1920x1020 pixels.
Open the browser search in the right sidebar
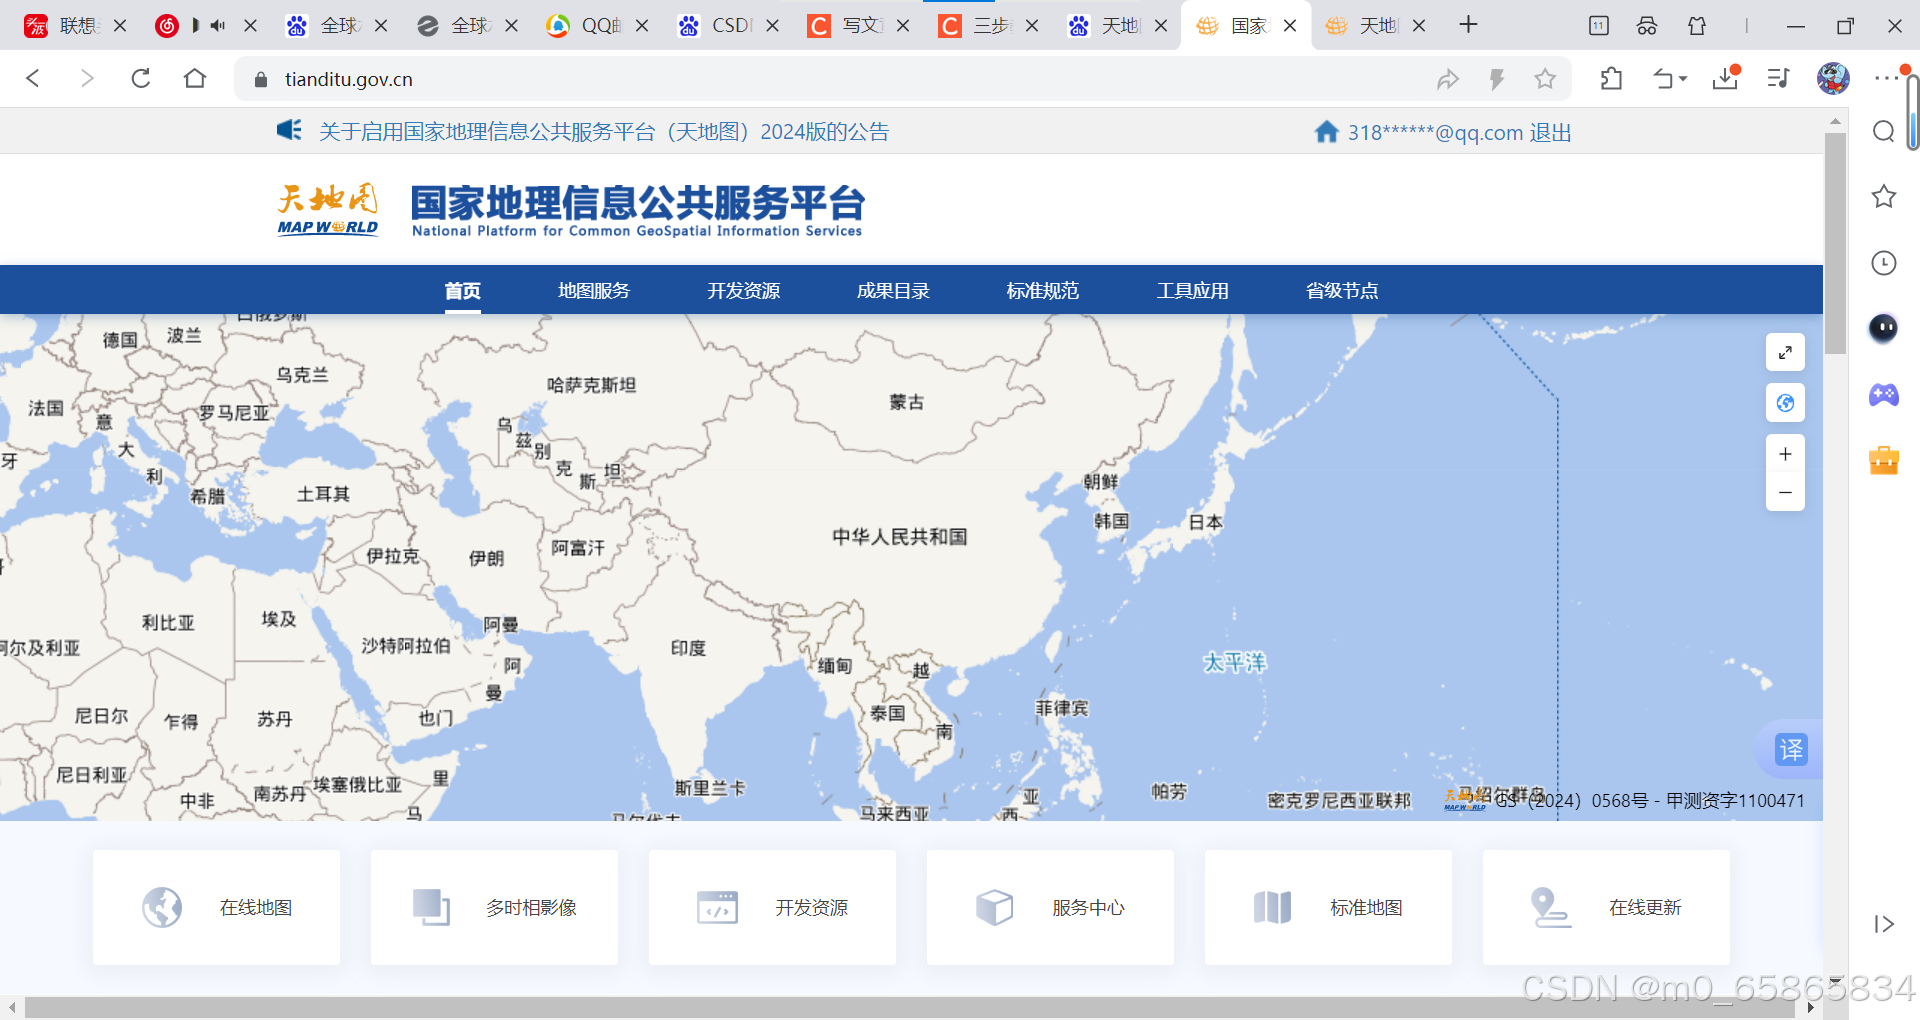tap(1884, 131)
